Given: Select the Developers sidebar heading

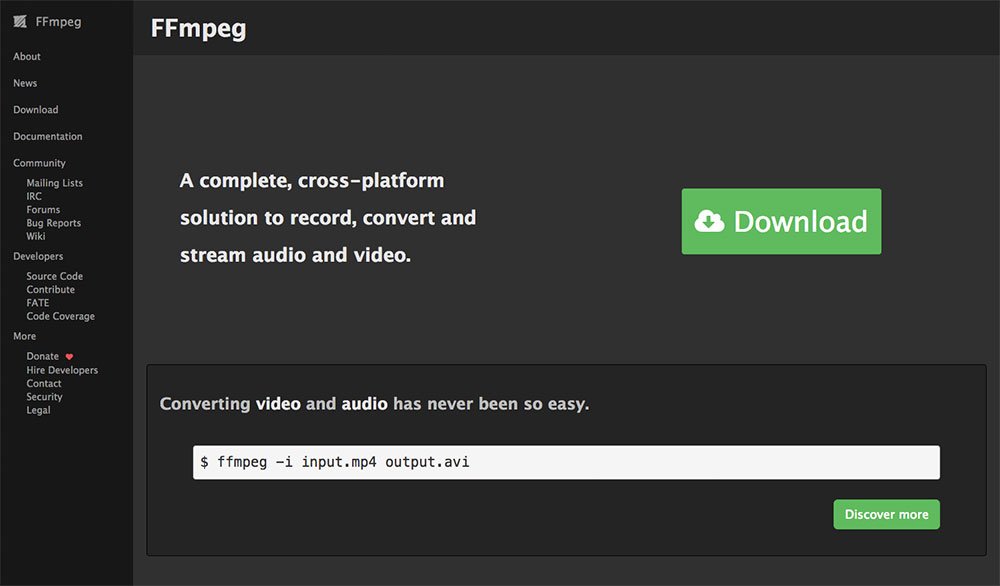Looking at the screenshot, I should 38,256.
